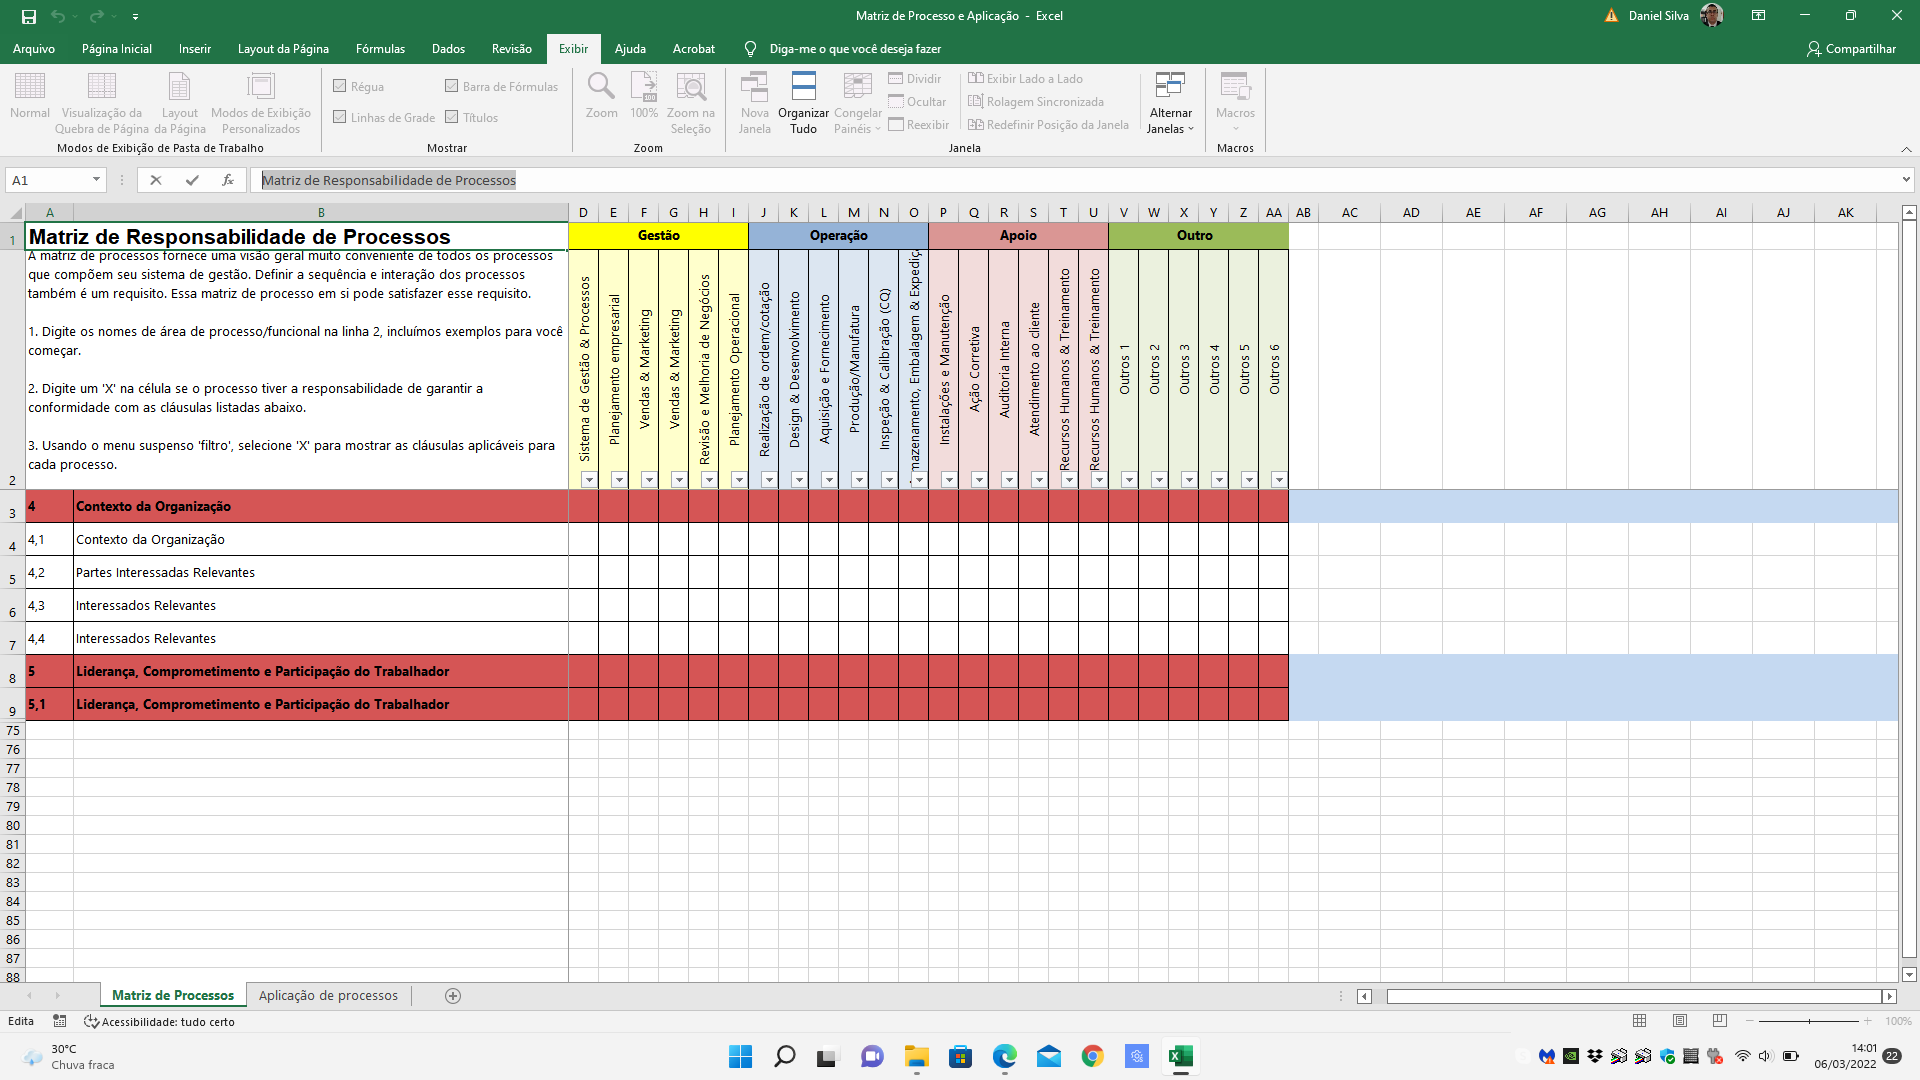Open Visualização da Quebra de Página view

point(101,100)
